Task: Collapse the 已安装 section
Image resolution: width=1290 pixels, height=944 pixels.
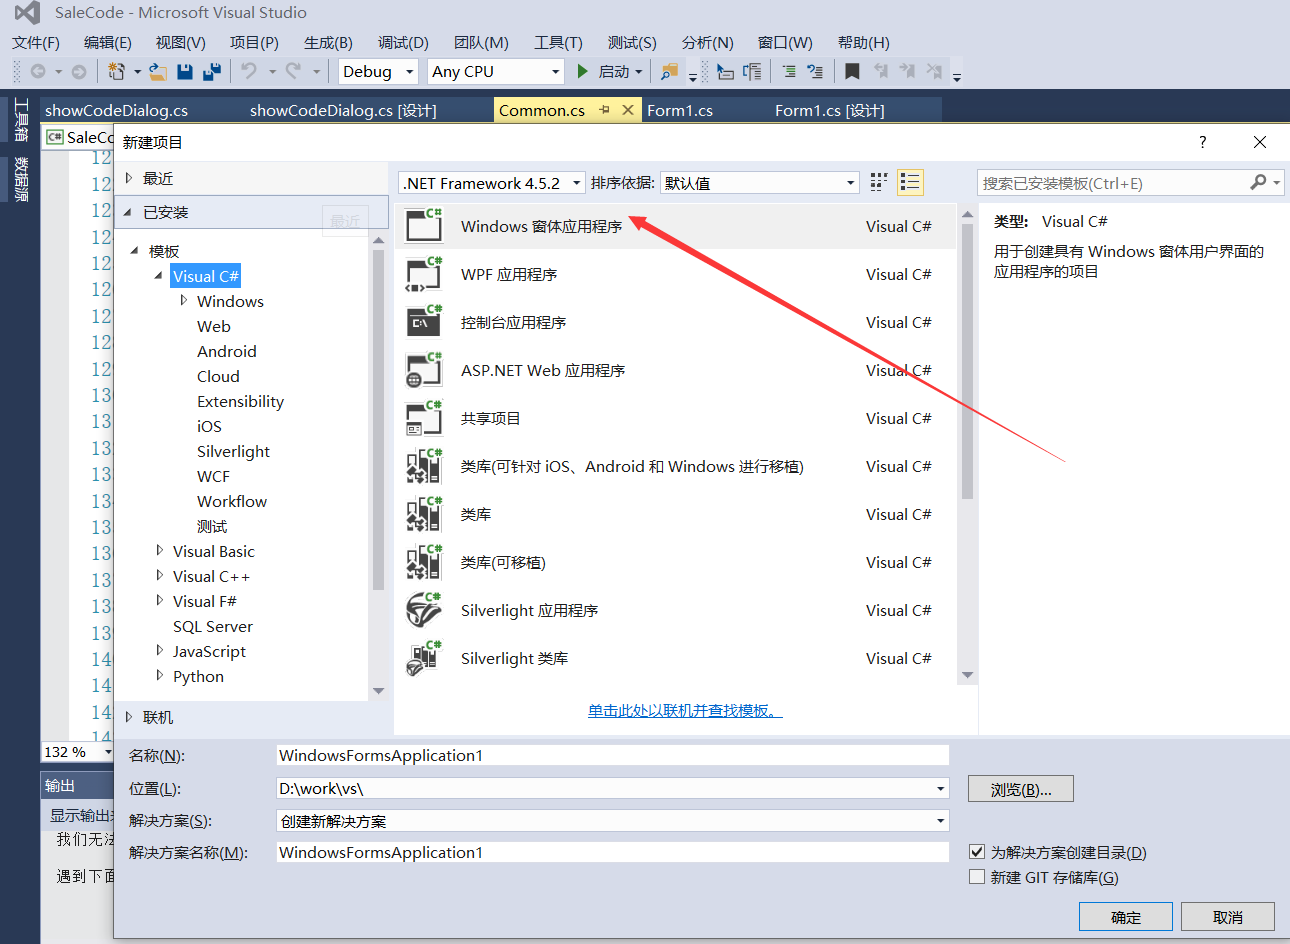Action: click(128, 212)
